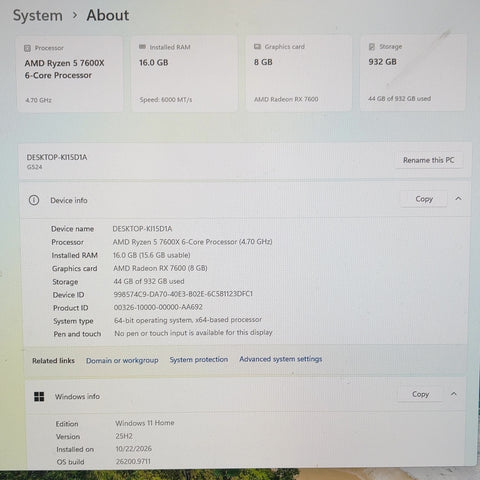Click the 932 GB storage heading
The width and height of the screenshot is (480, 480).
tap(382, 62)
